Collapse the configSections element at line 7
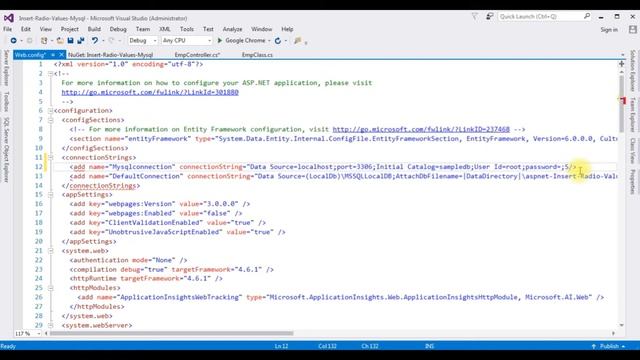This screenshot has width=640, height=360. (50, 120)
